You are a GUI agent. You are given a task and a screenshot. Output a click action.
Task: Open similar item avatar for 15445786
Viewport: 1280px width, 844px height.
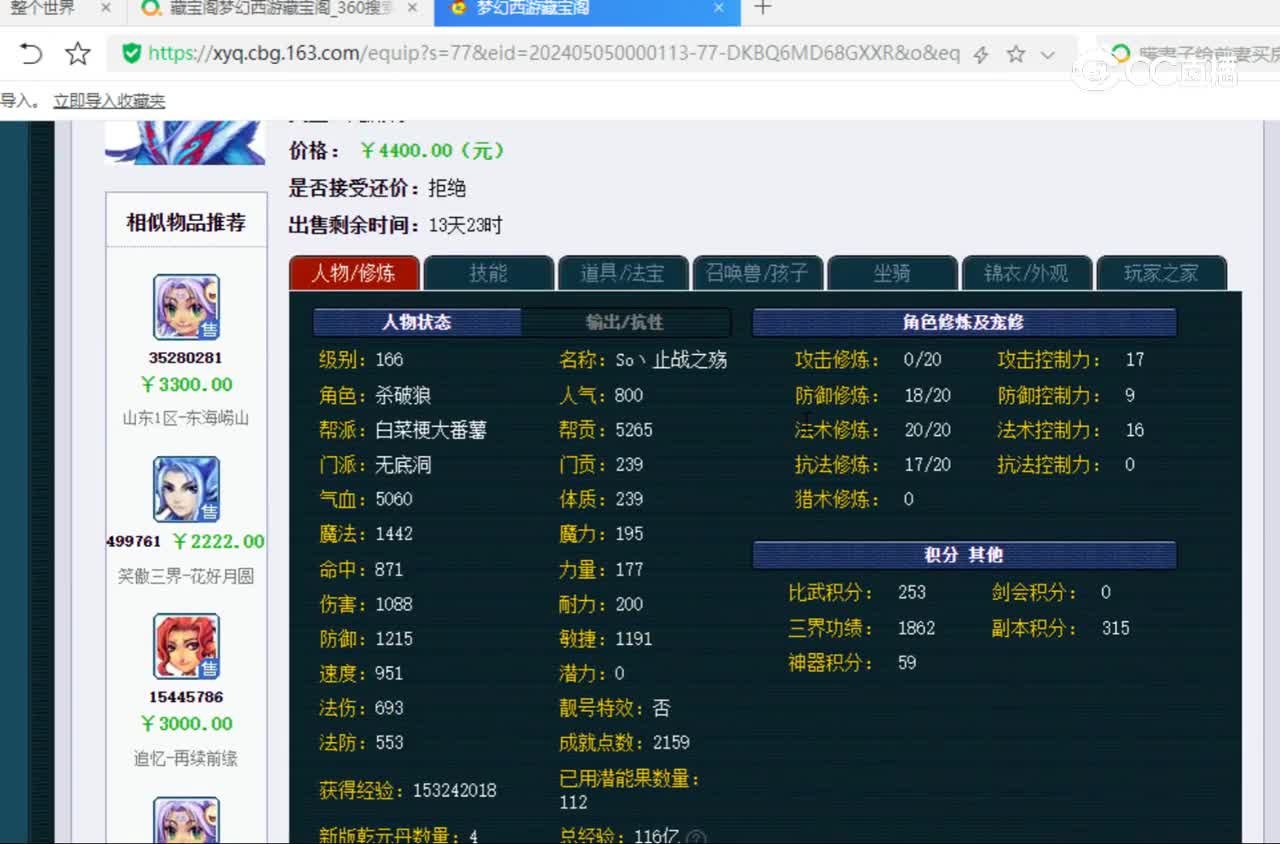click(x=186, y=646)
